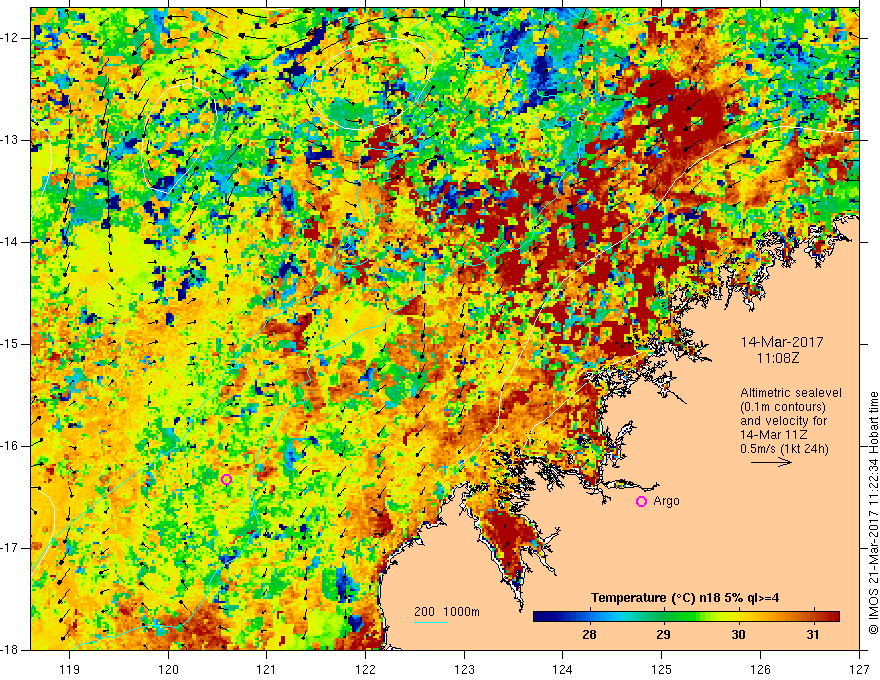Click the 'Altimetric sealevel' caption text
This screenshot has width=880, height=680.
791,393
